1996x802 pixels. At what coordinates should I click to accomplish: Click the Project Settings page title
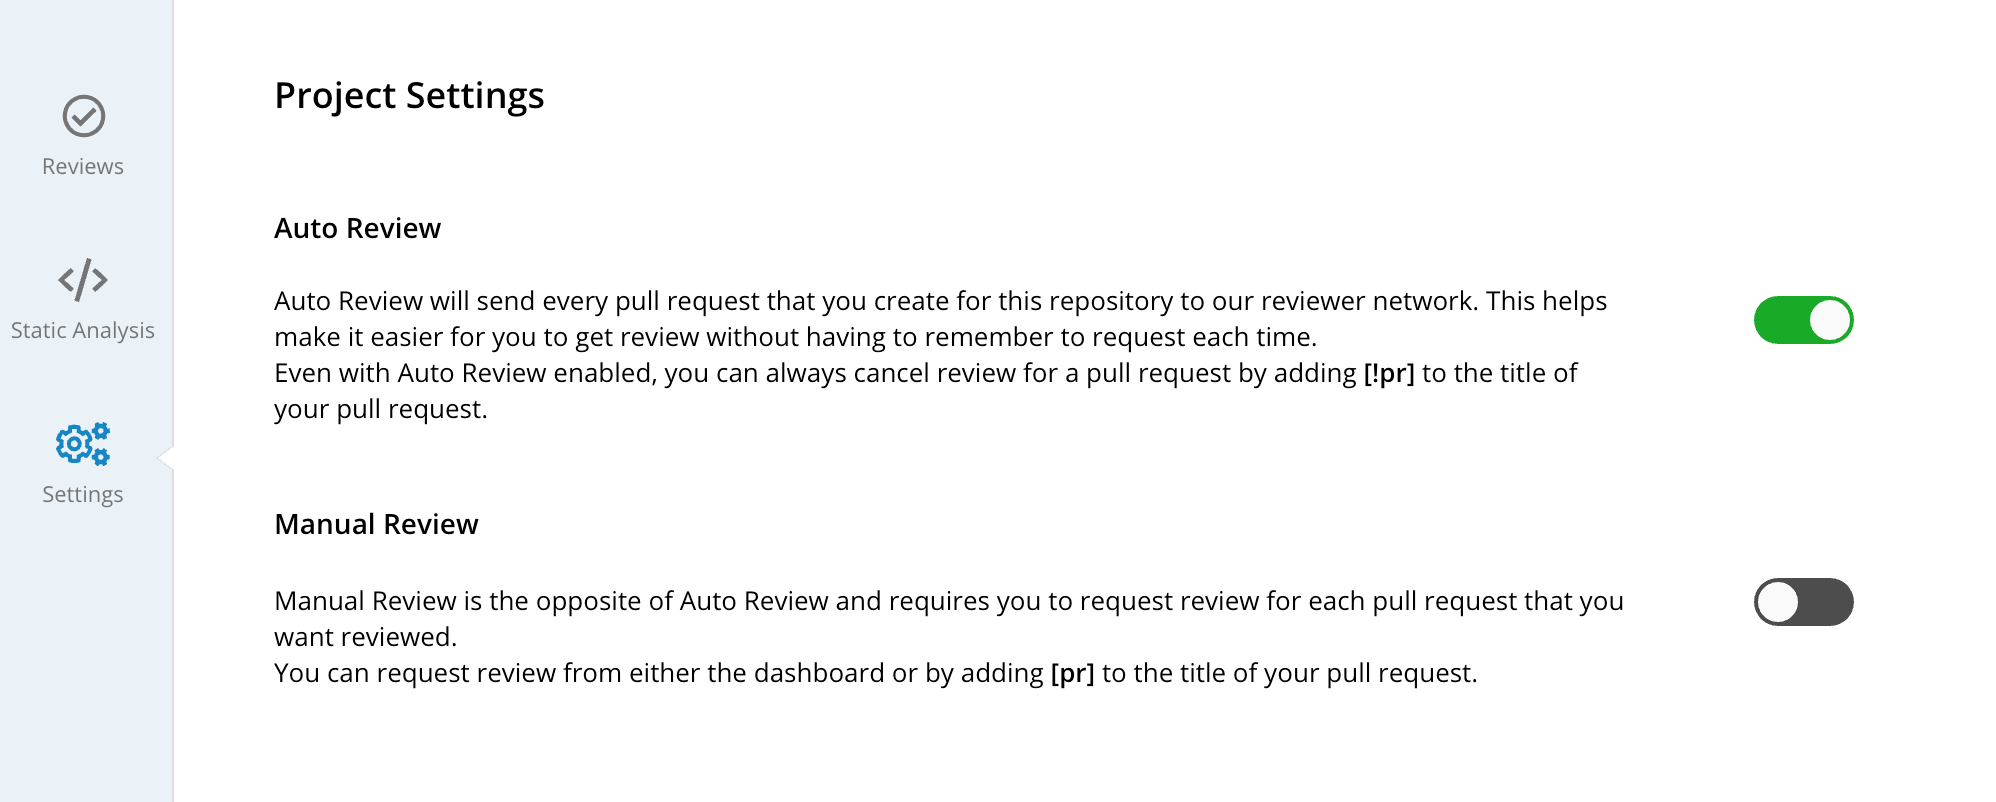[x=409, y=96]
